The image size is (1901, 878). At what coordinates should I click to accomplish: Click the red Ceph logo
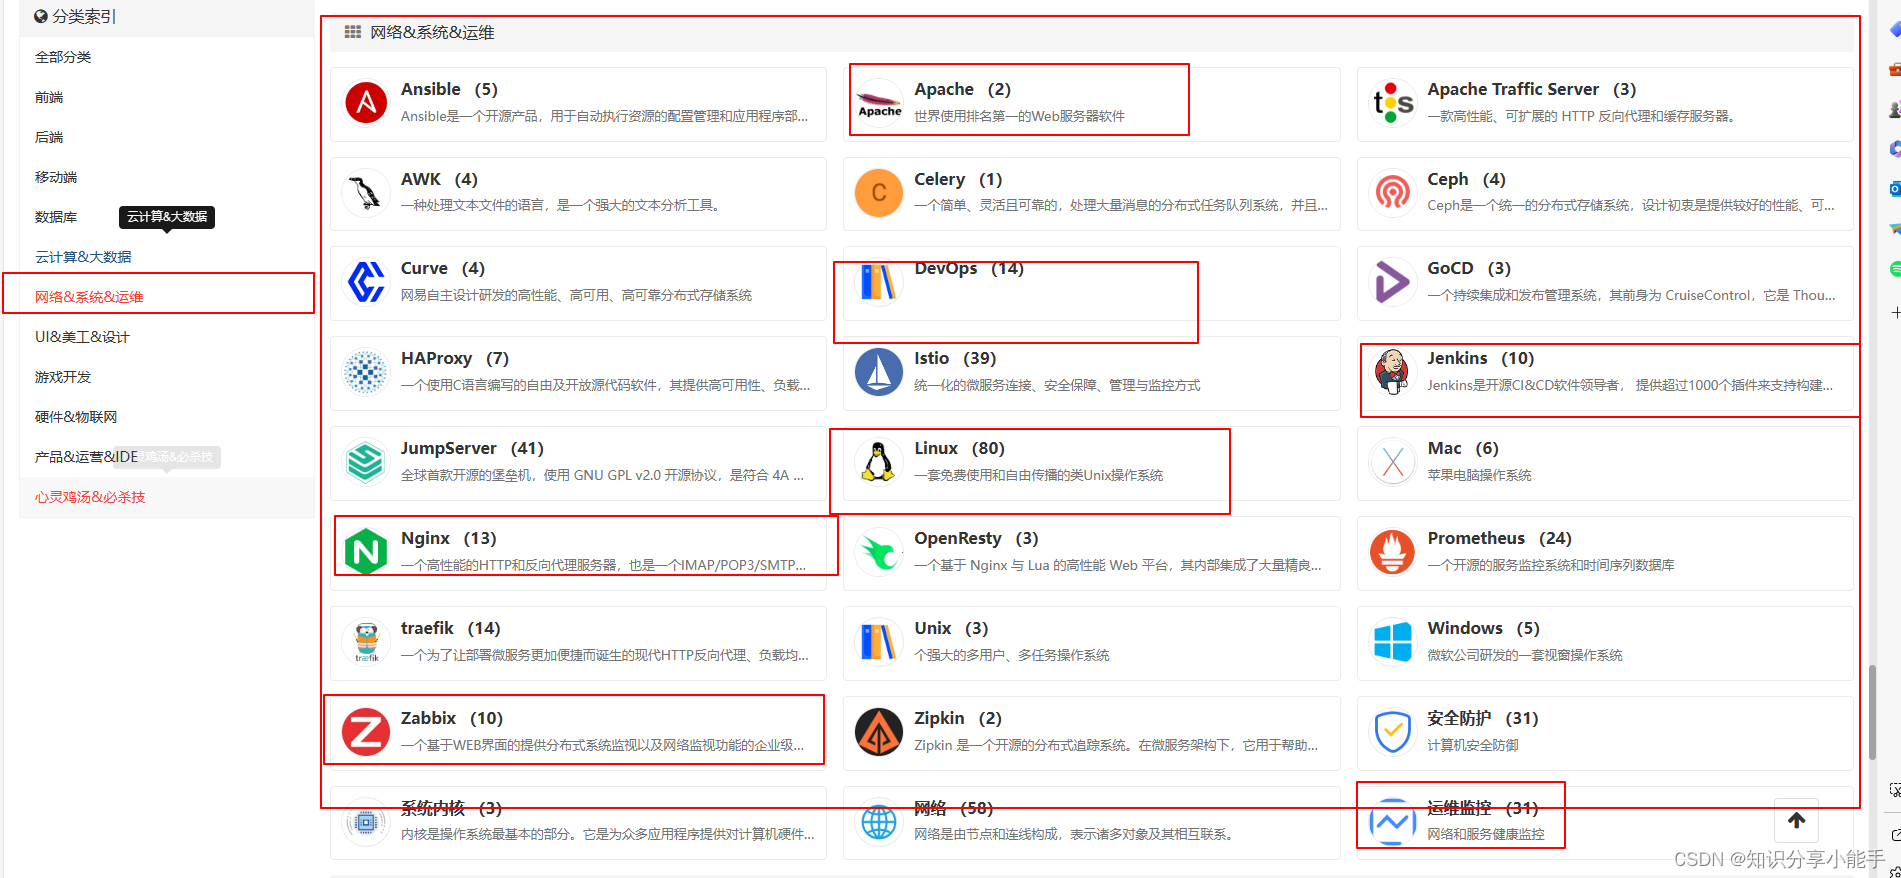[1393, 193]
